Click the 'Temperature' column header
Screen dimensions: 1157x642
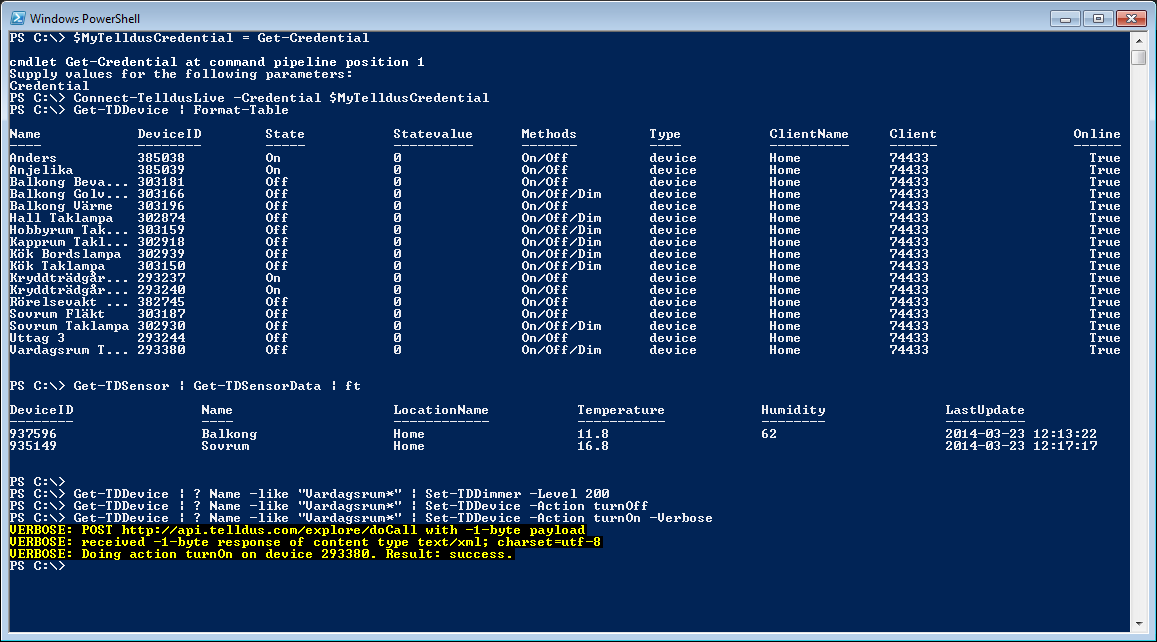point(621,410)
